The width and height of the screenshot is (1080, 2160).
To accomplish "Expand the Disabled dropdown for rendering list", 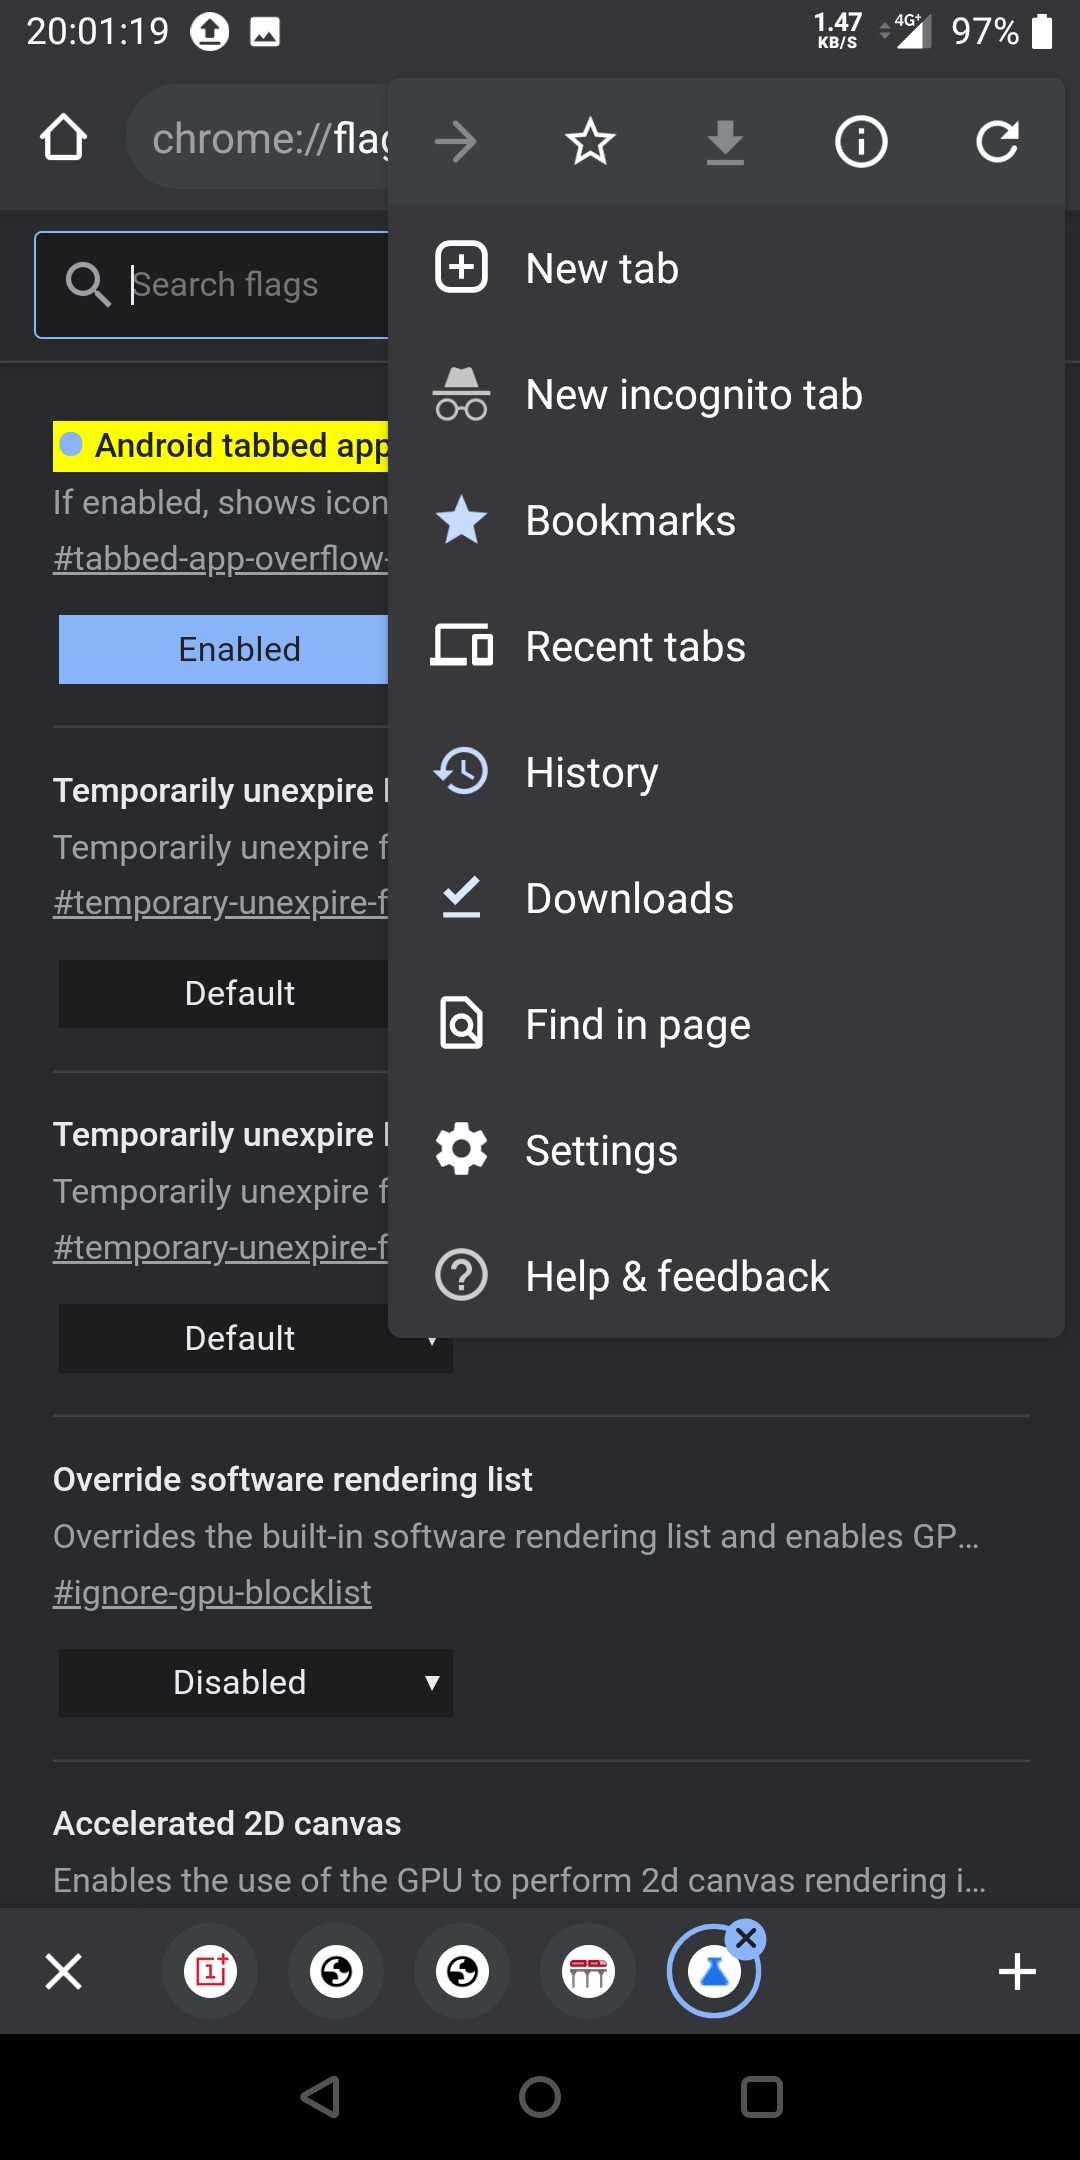I will [256, 1683].
